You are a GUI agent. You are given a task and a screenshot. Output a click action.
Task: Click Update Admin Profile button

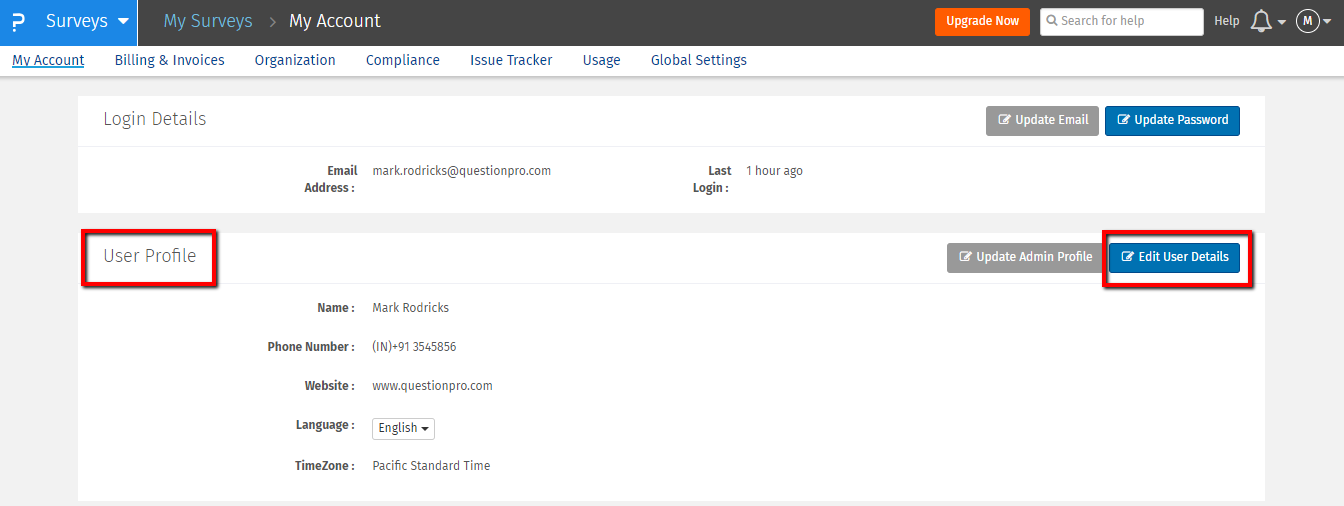[x=1025, y=257]
